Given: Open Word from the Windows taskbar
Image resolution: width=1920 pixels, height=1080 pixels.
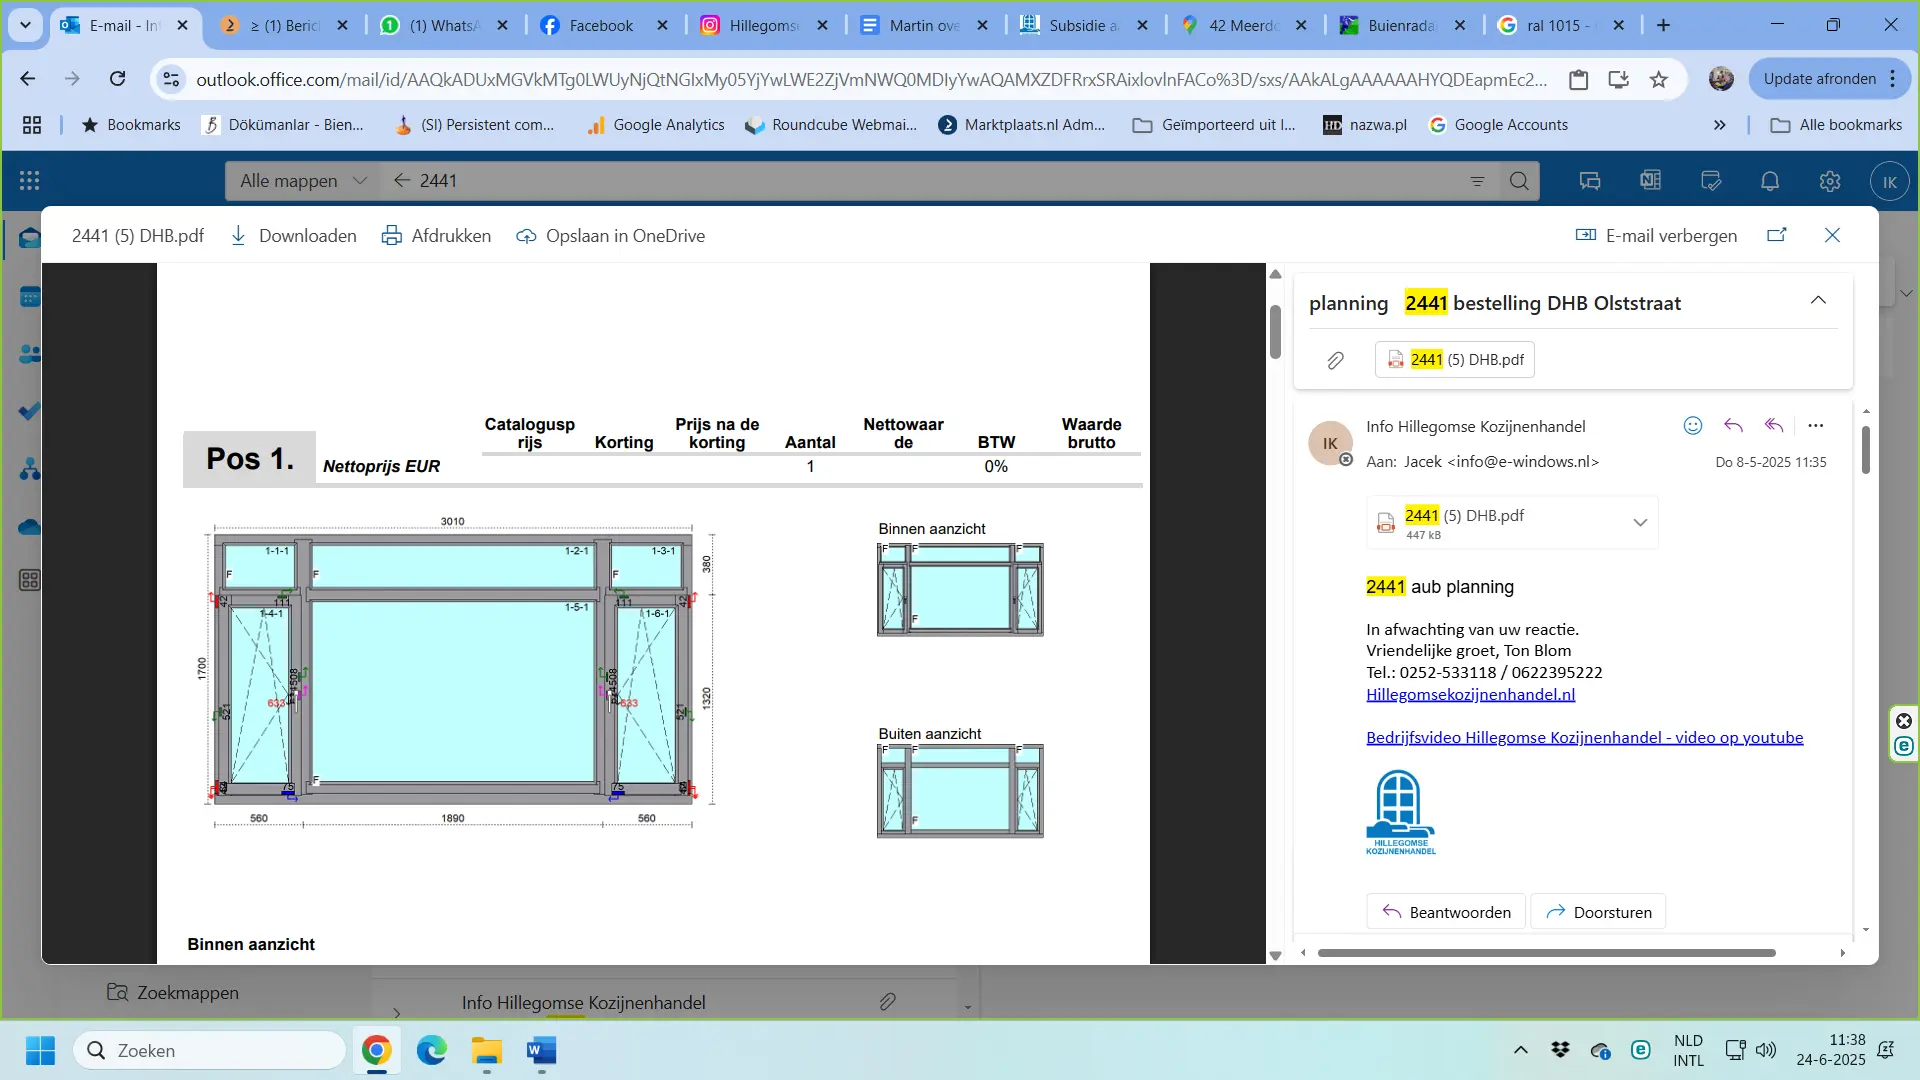Looking at the screenshot, I should pyautogui.click(x=541, y=1051).
